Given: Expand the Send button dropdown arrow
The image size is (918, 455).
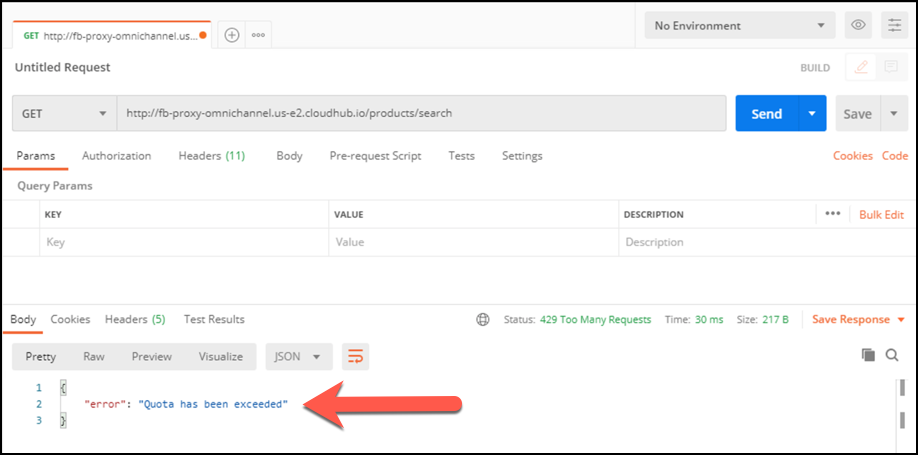Looking at the screenshot, I should (812, 114).
